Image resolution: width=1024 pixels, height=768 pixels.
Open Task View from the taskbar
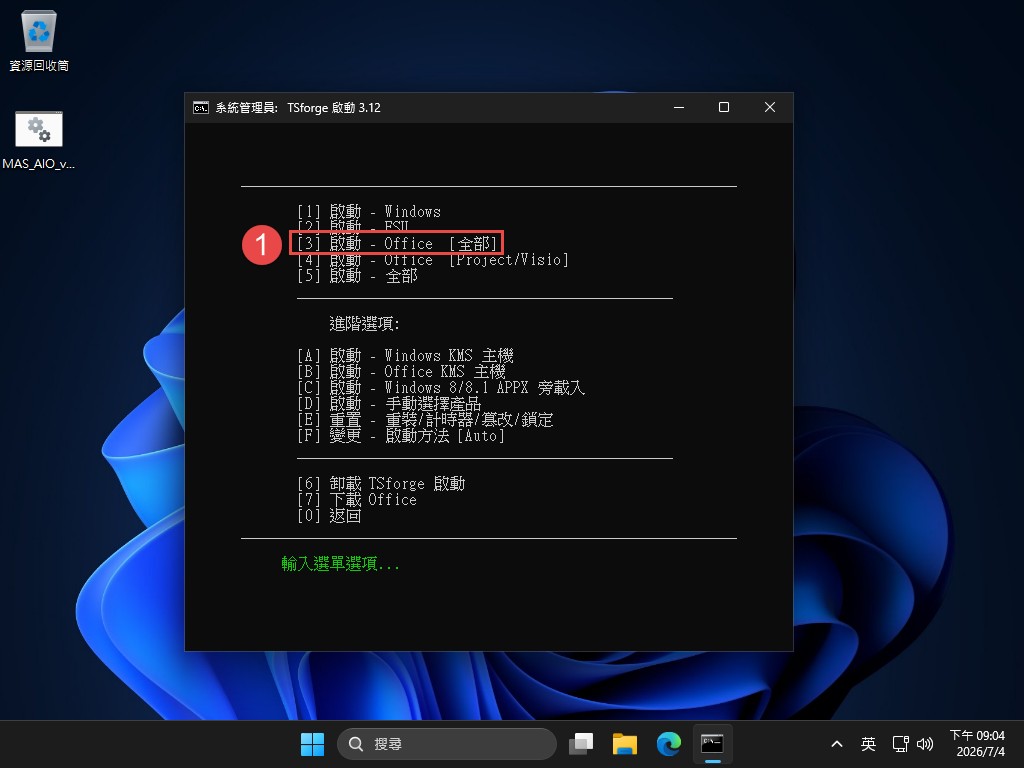click(581, 744)
